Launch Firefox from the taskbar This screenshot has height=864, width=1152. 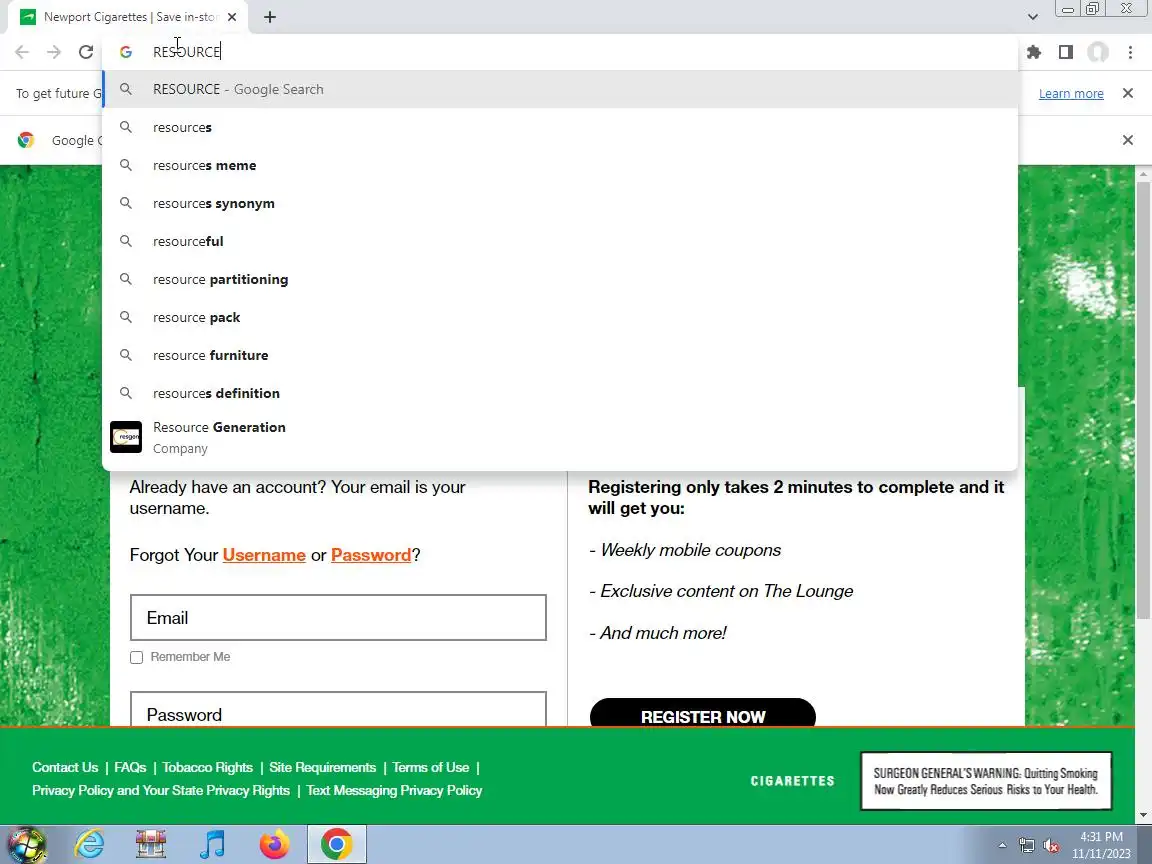click(x=274, y=844)
